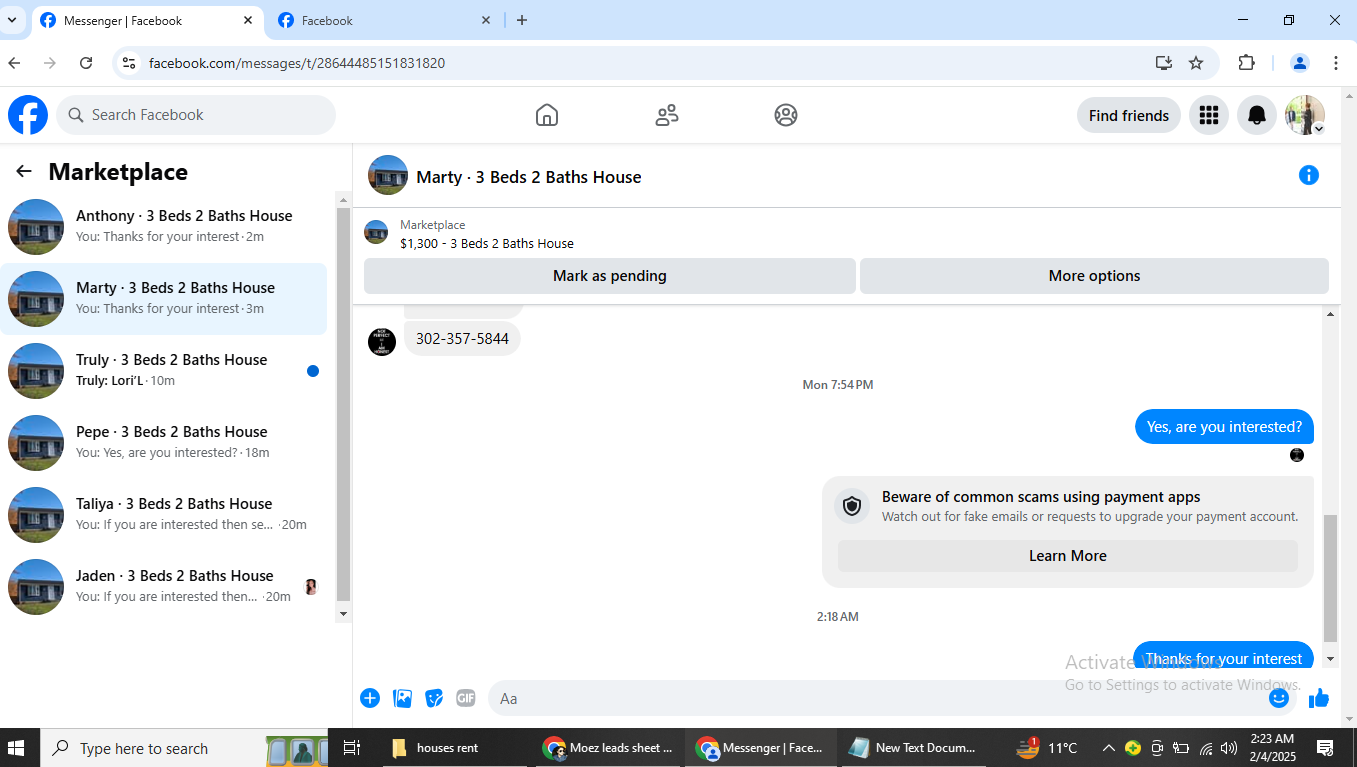Open the volume control in system tray
Viewport: 1357px width, 767px height.
point(1229,748)
